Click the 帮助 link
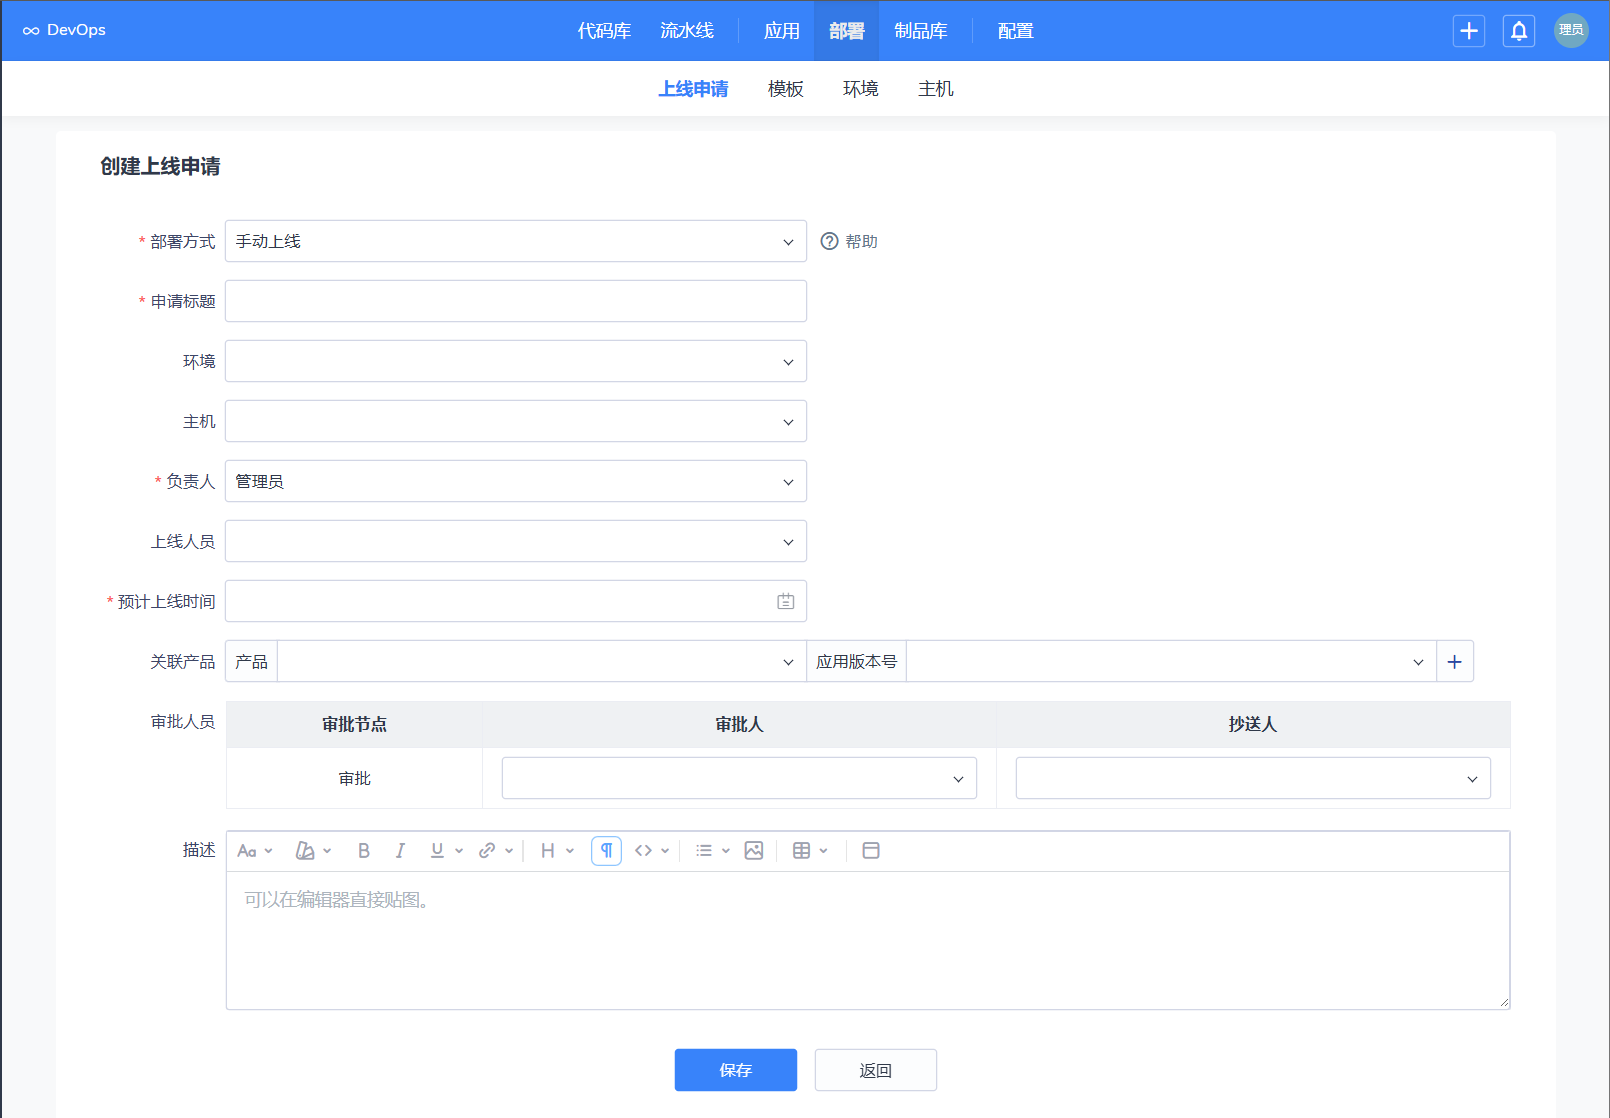This screenshot has width=1610, height=1118. 861,241
